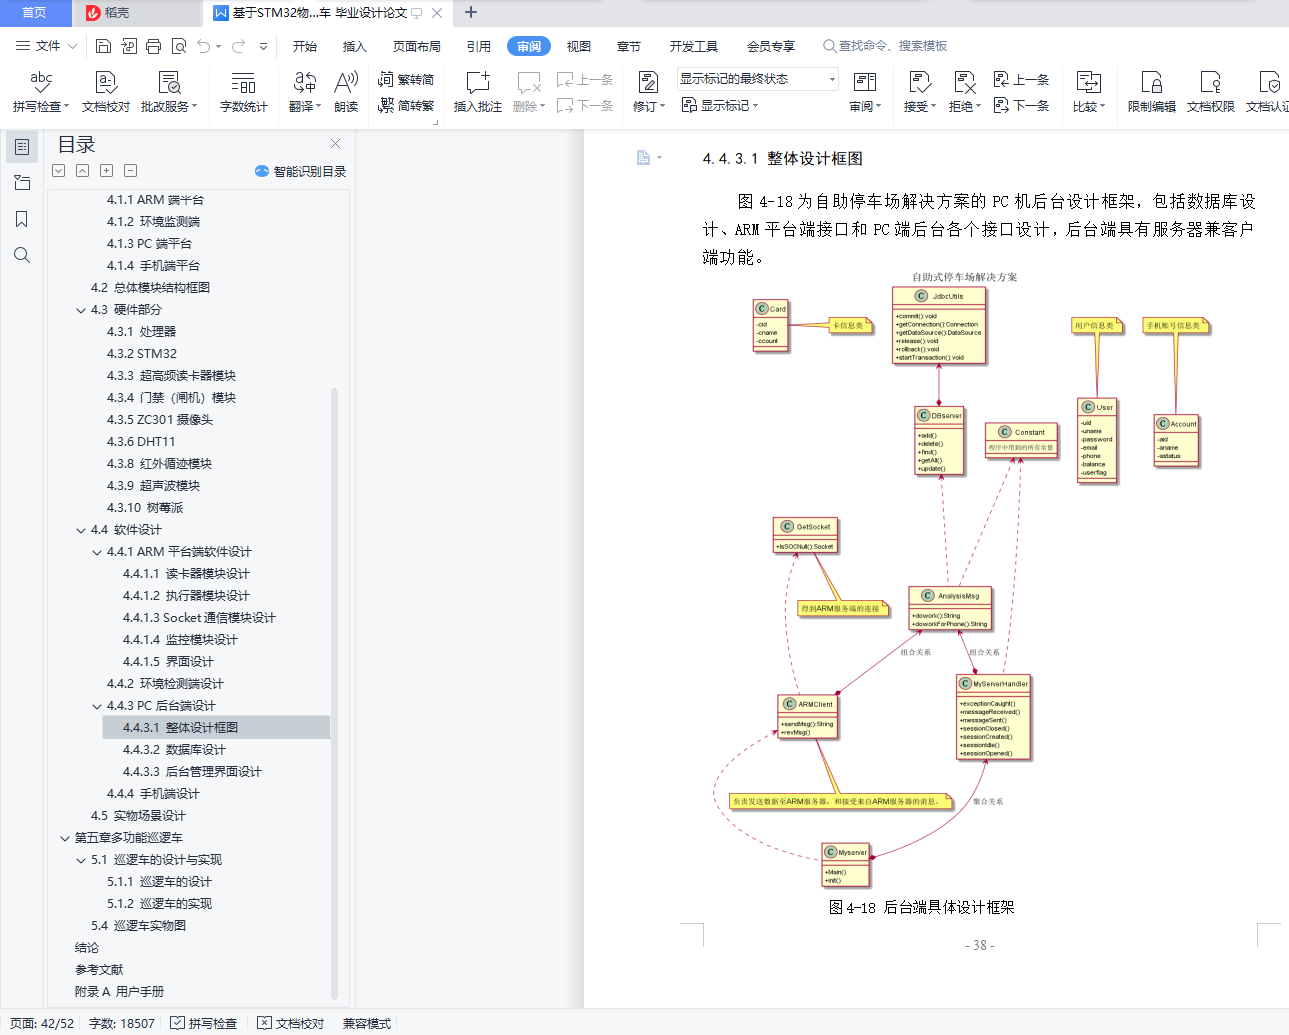Close the 目录 panel
Viewport: 1289px width, 1035px height.
pos(336,144)
